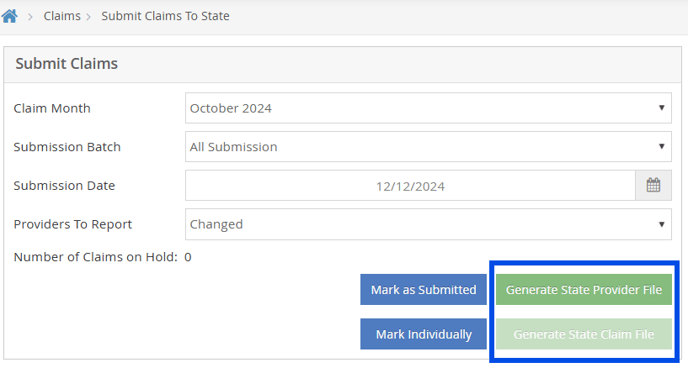Viewport: 688px width, 373px height.
Task: Click Generate State Provider File button
Action: (584, 290)
